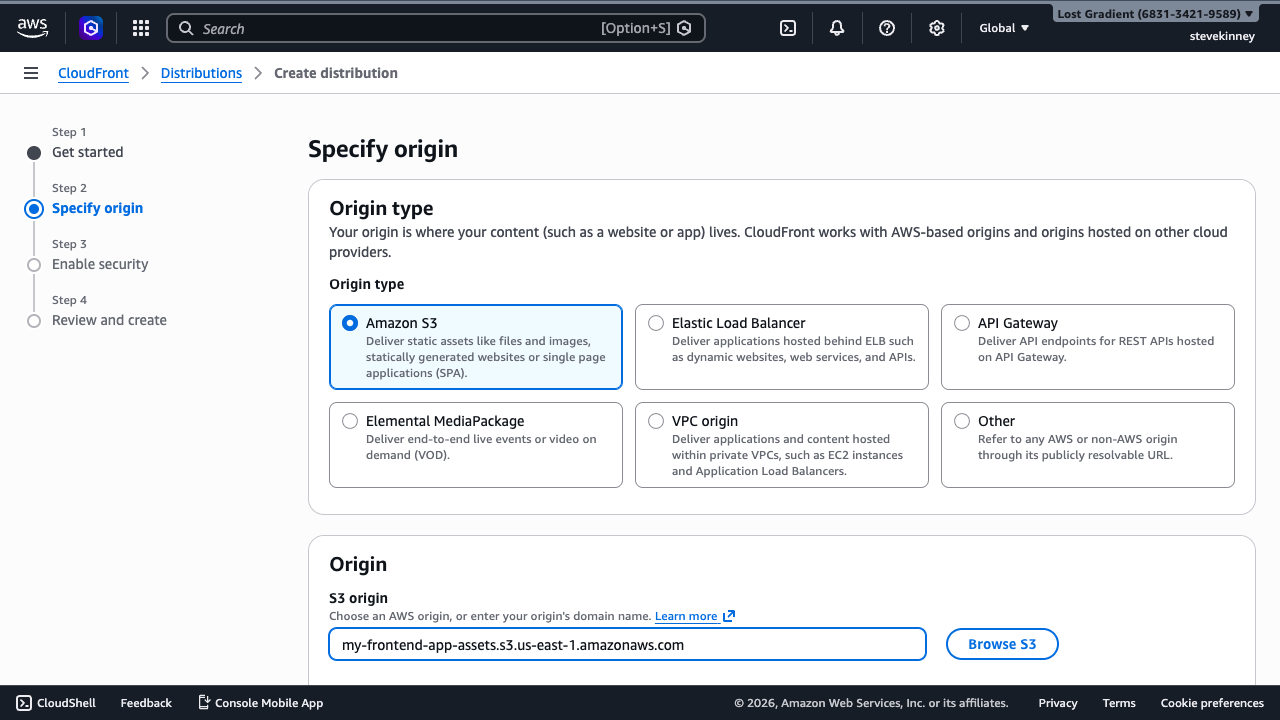Open the Feedback link in the footer

(x=146, y=703)
